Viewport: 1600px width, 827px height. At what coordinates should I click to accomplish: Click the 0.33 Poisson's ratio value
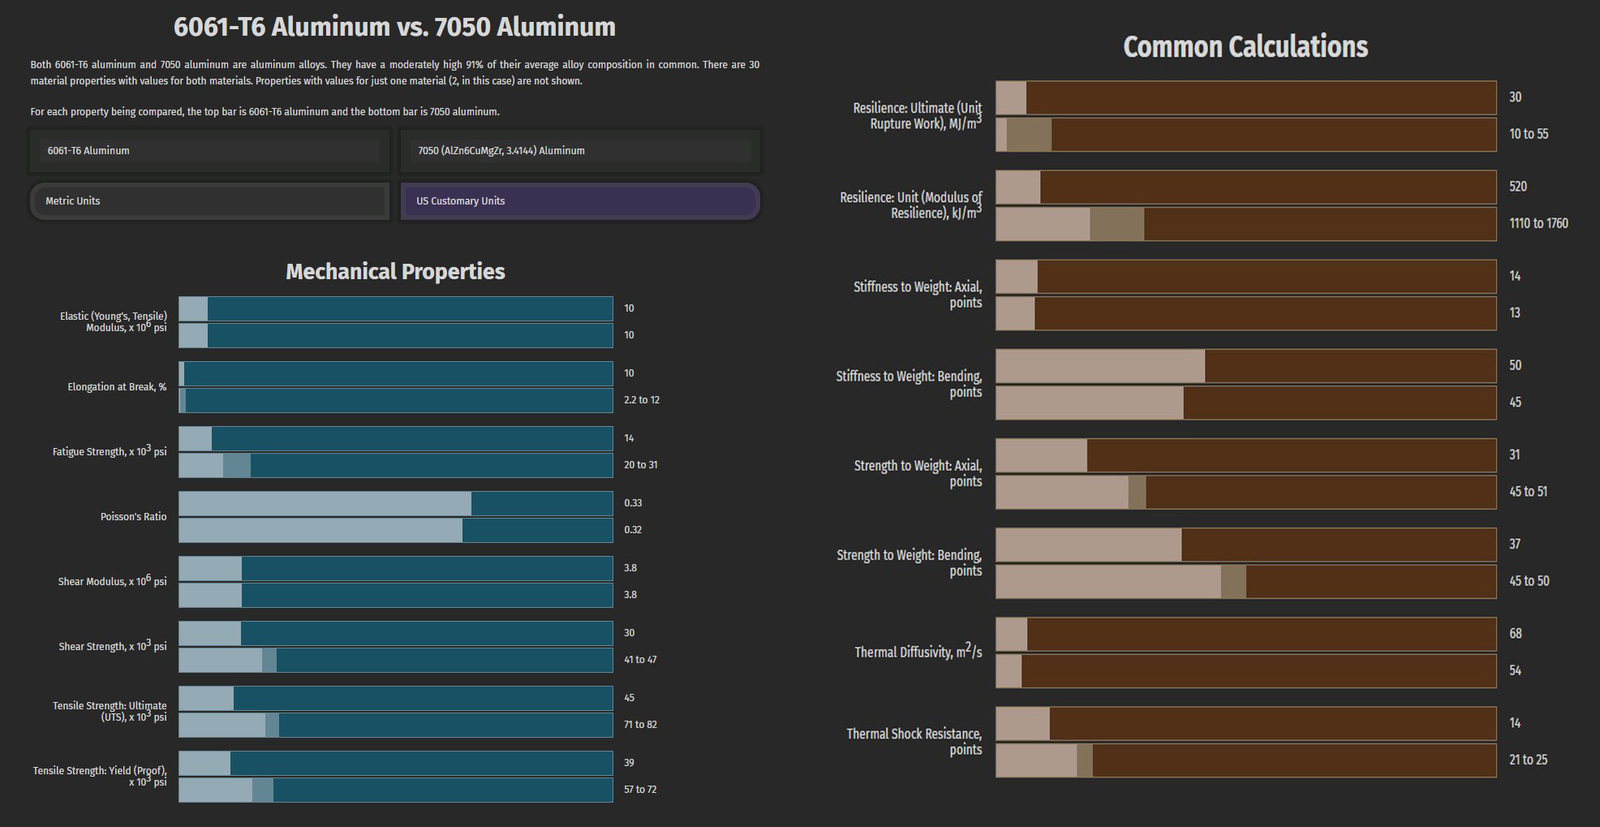pyautogui.click(x=633, y=503)
